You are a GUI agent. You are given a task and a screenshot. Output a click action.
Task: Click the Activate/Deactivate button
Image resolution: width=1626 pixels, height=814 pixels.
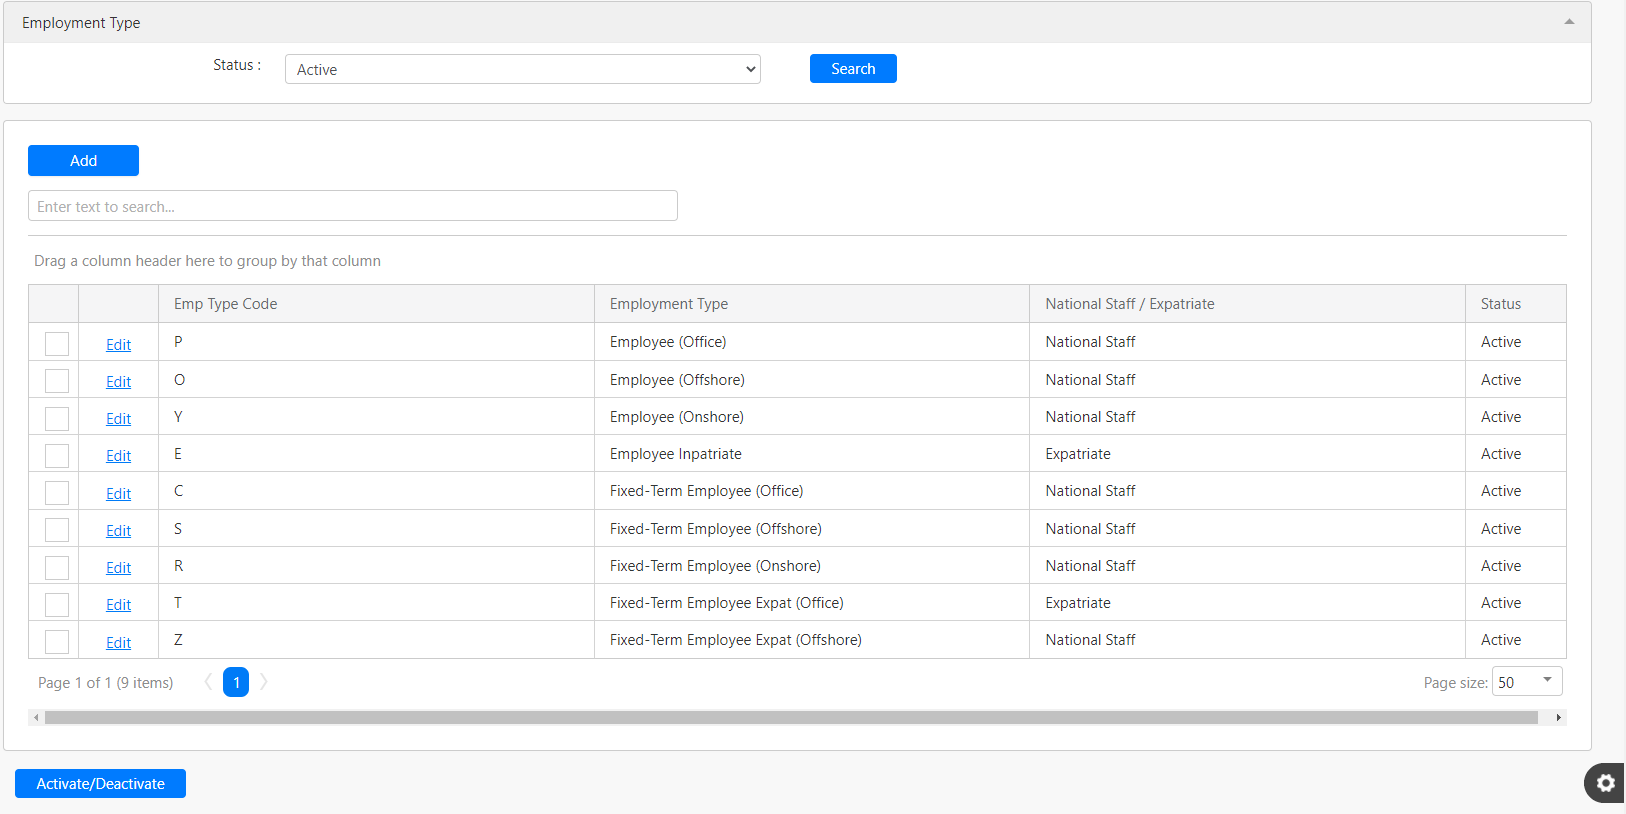[x=100, y=784]
